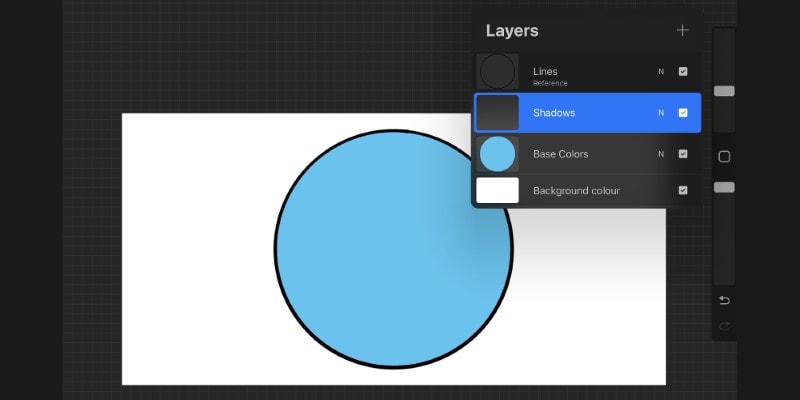This screenshot has height=400, width=800.
Task: Click the Shadows layer thumbnail
Action: pyautogui.click(x=497, y=113)
